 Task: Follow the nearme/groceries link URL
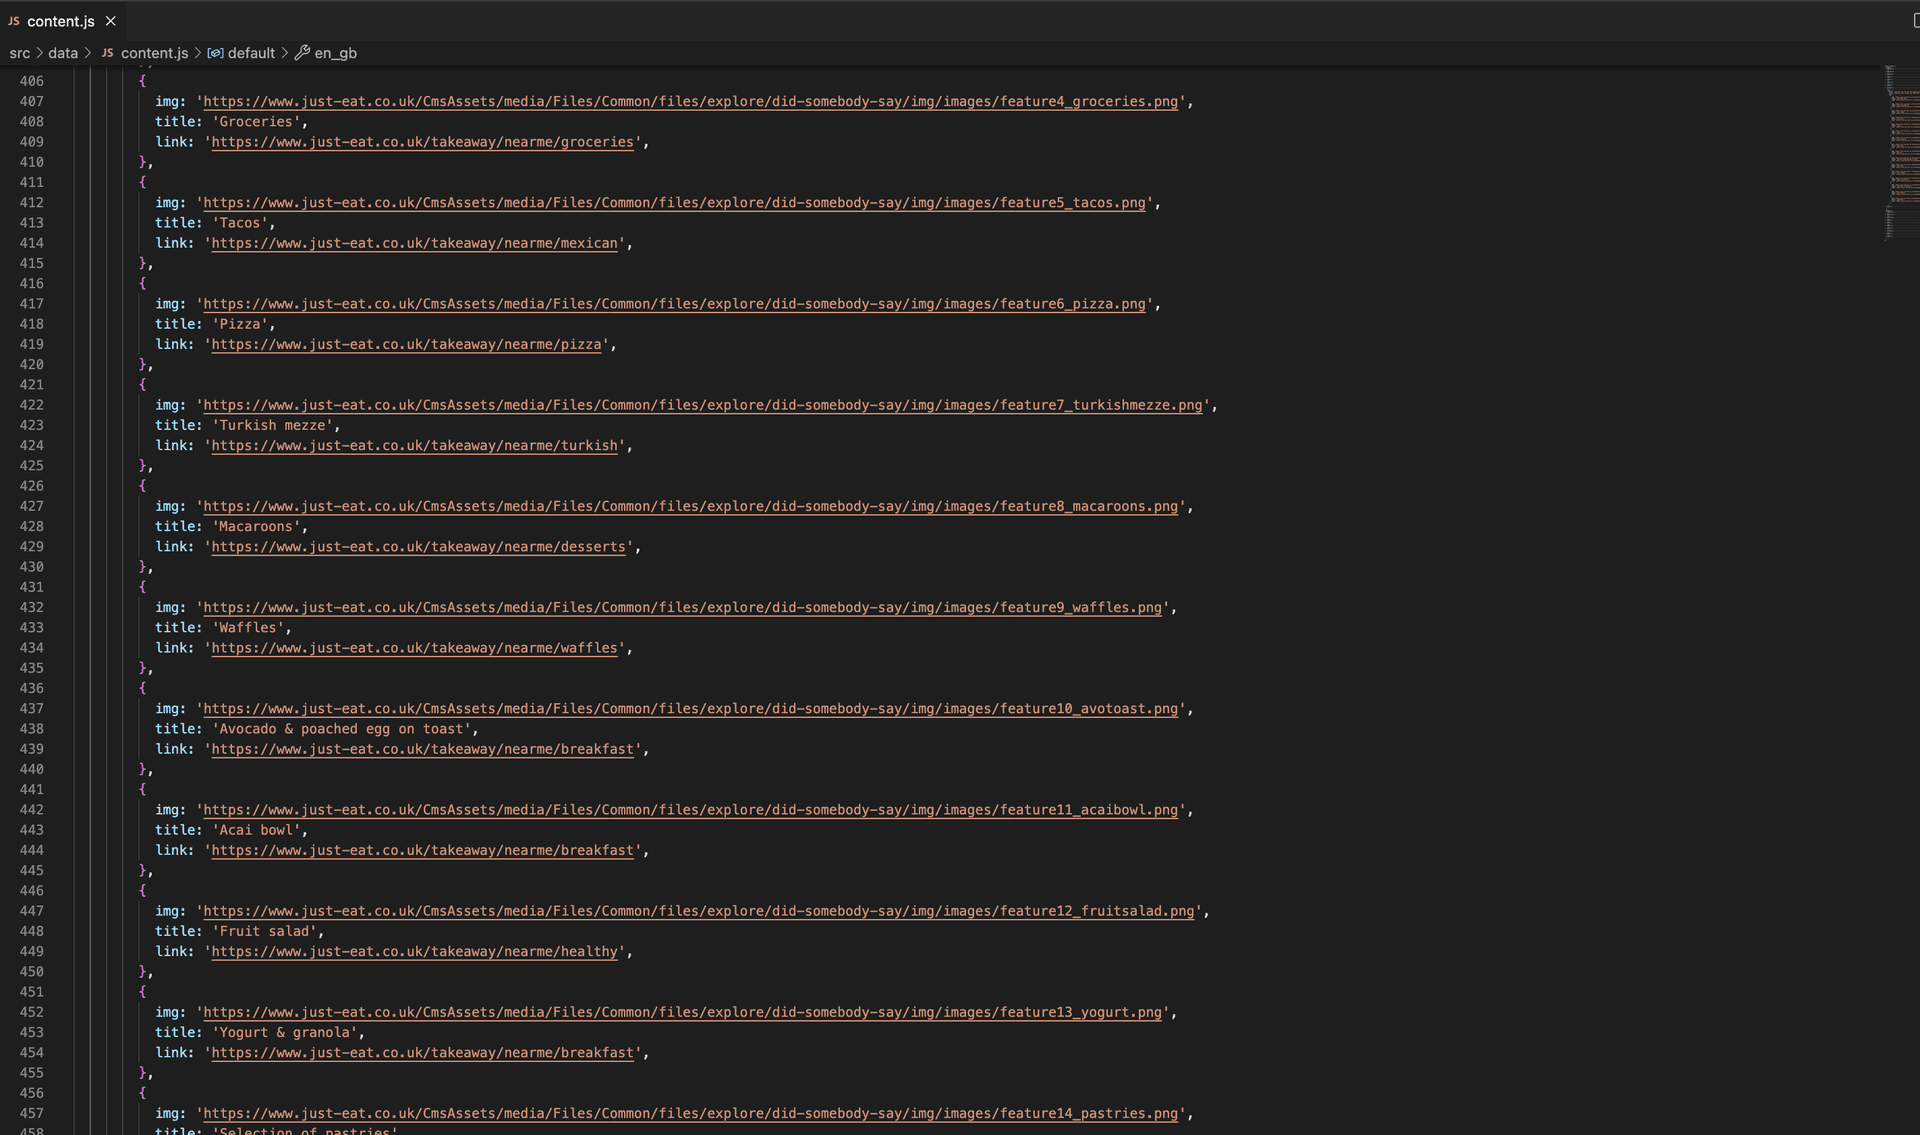coord(423,142)
